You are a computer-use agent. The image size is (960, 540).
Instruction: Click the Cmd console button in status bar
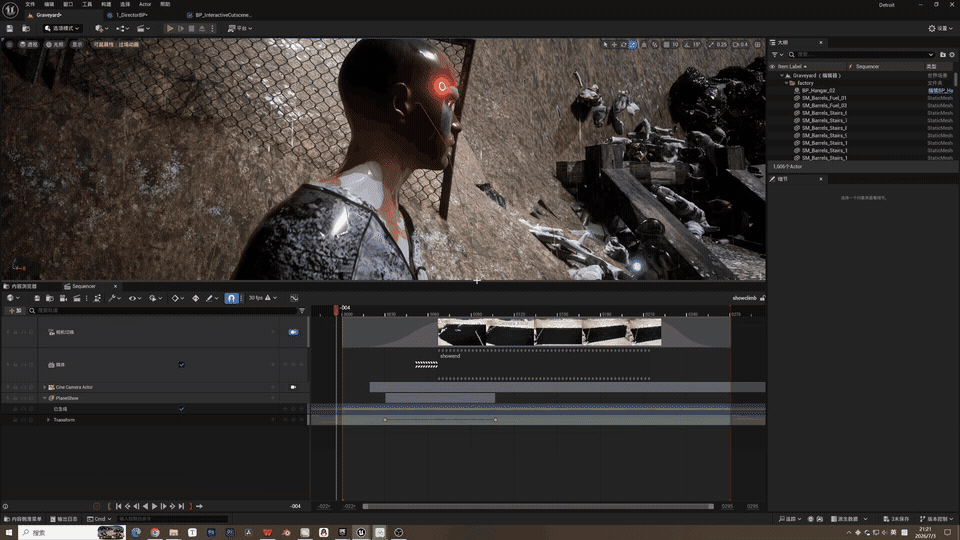tap(100, 519)
